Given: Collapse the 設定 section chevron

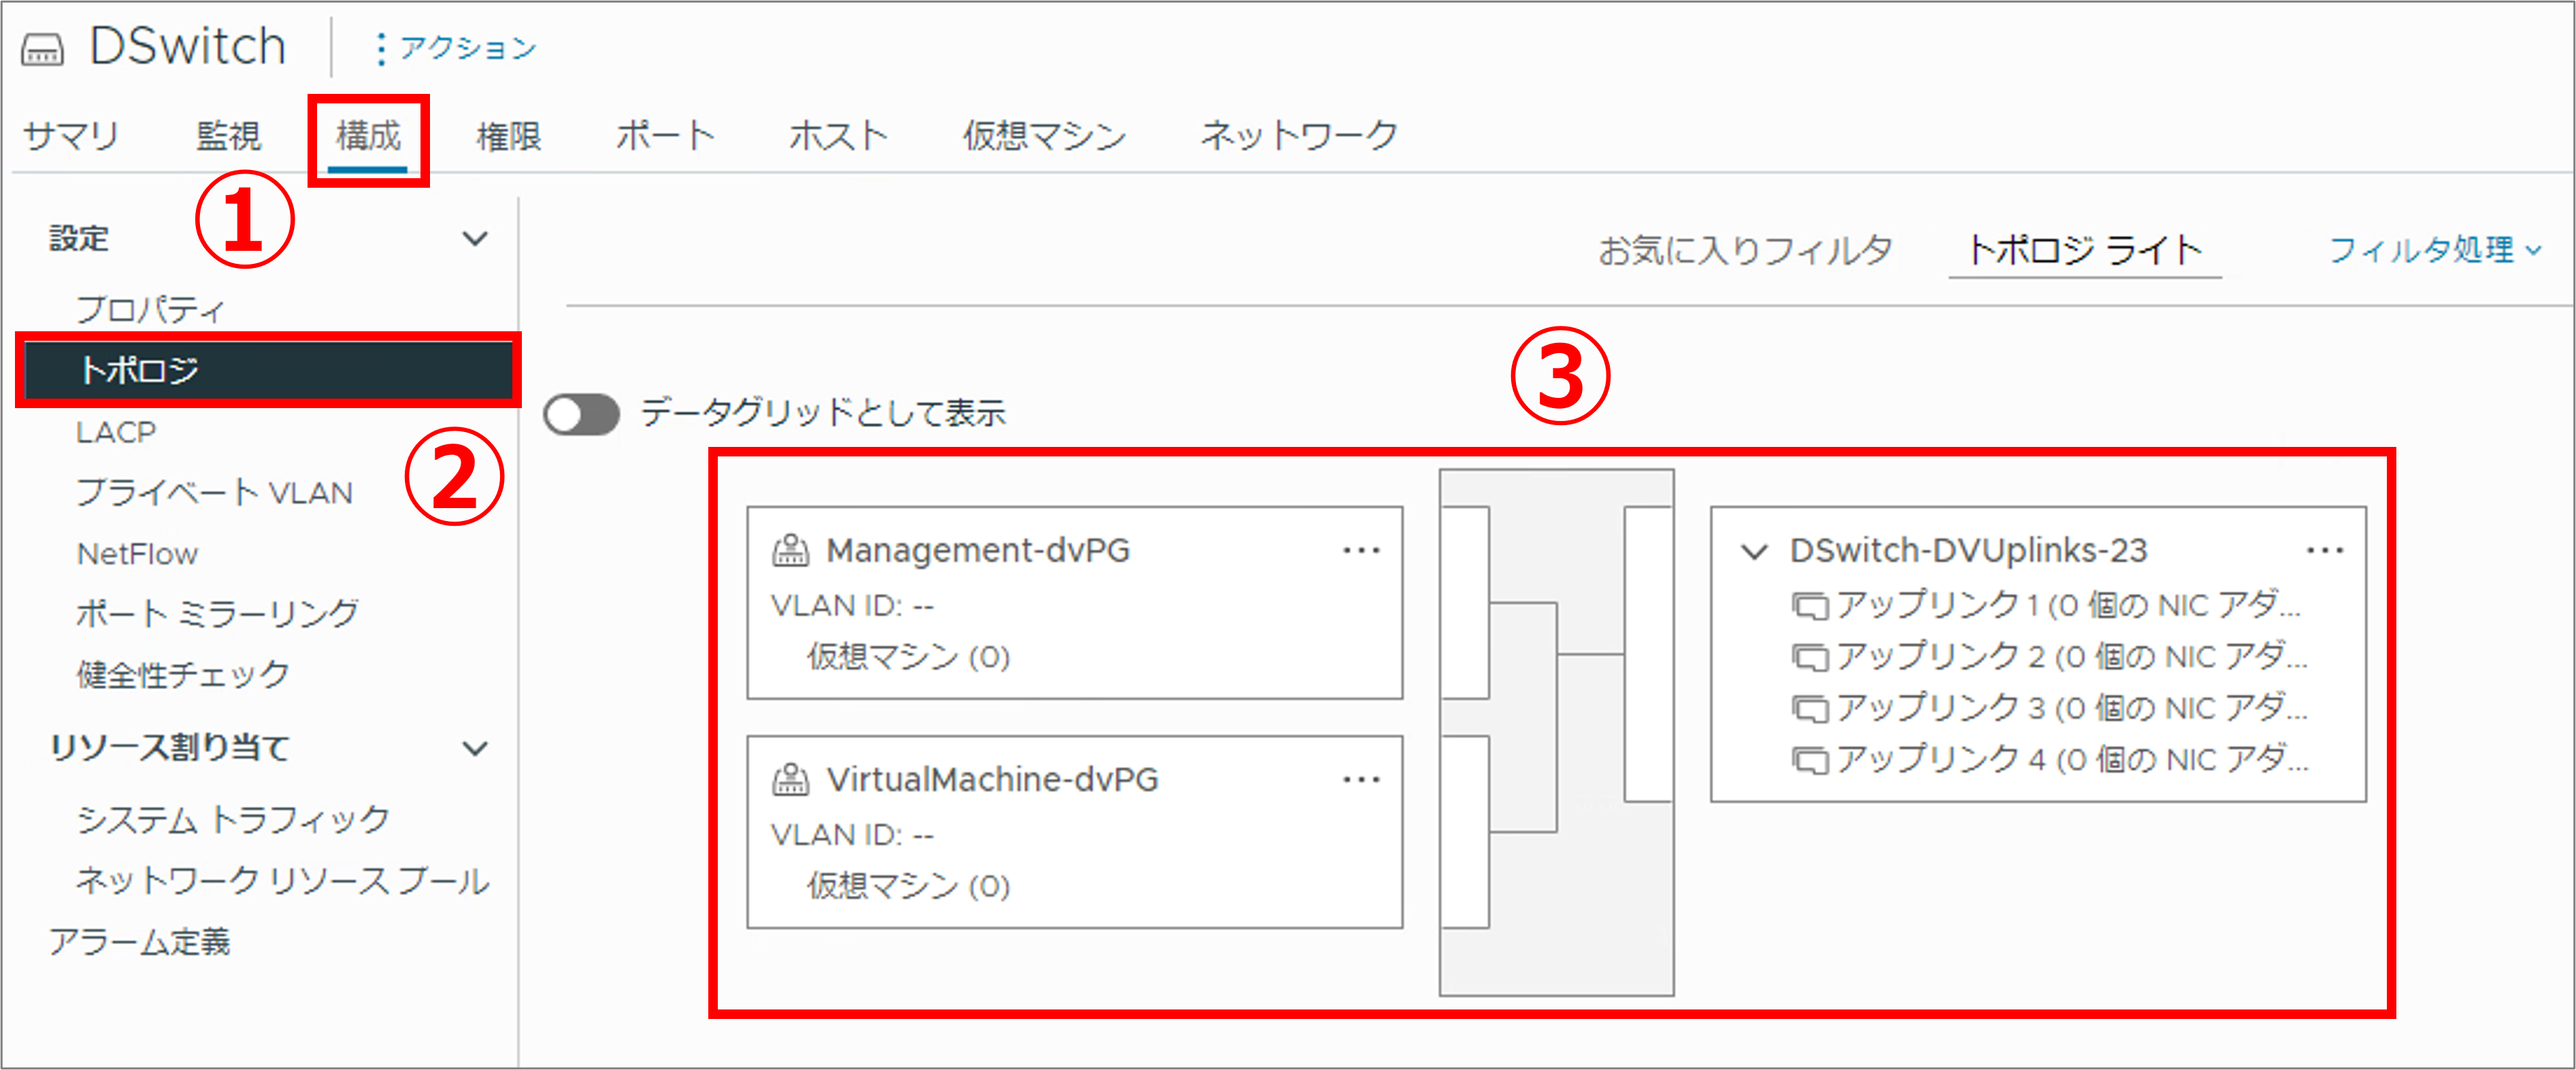Looking at the screenshot, I should (x=475, y=239).
